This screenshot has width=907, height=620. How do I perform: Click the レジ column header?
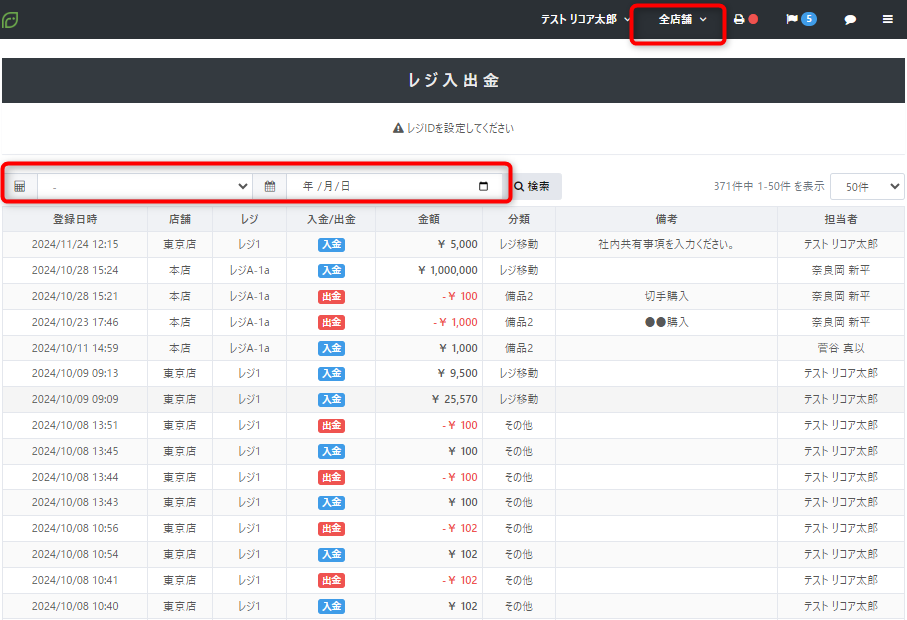249,219
